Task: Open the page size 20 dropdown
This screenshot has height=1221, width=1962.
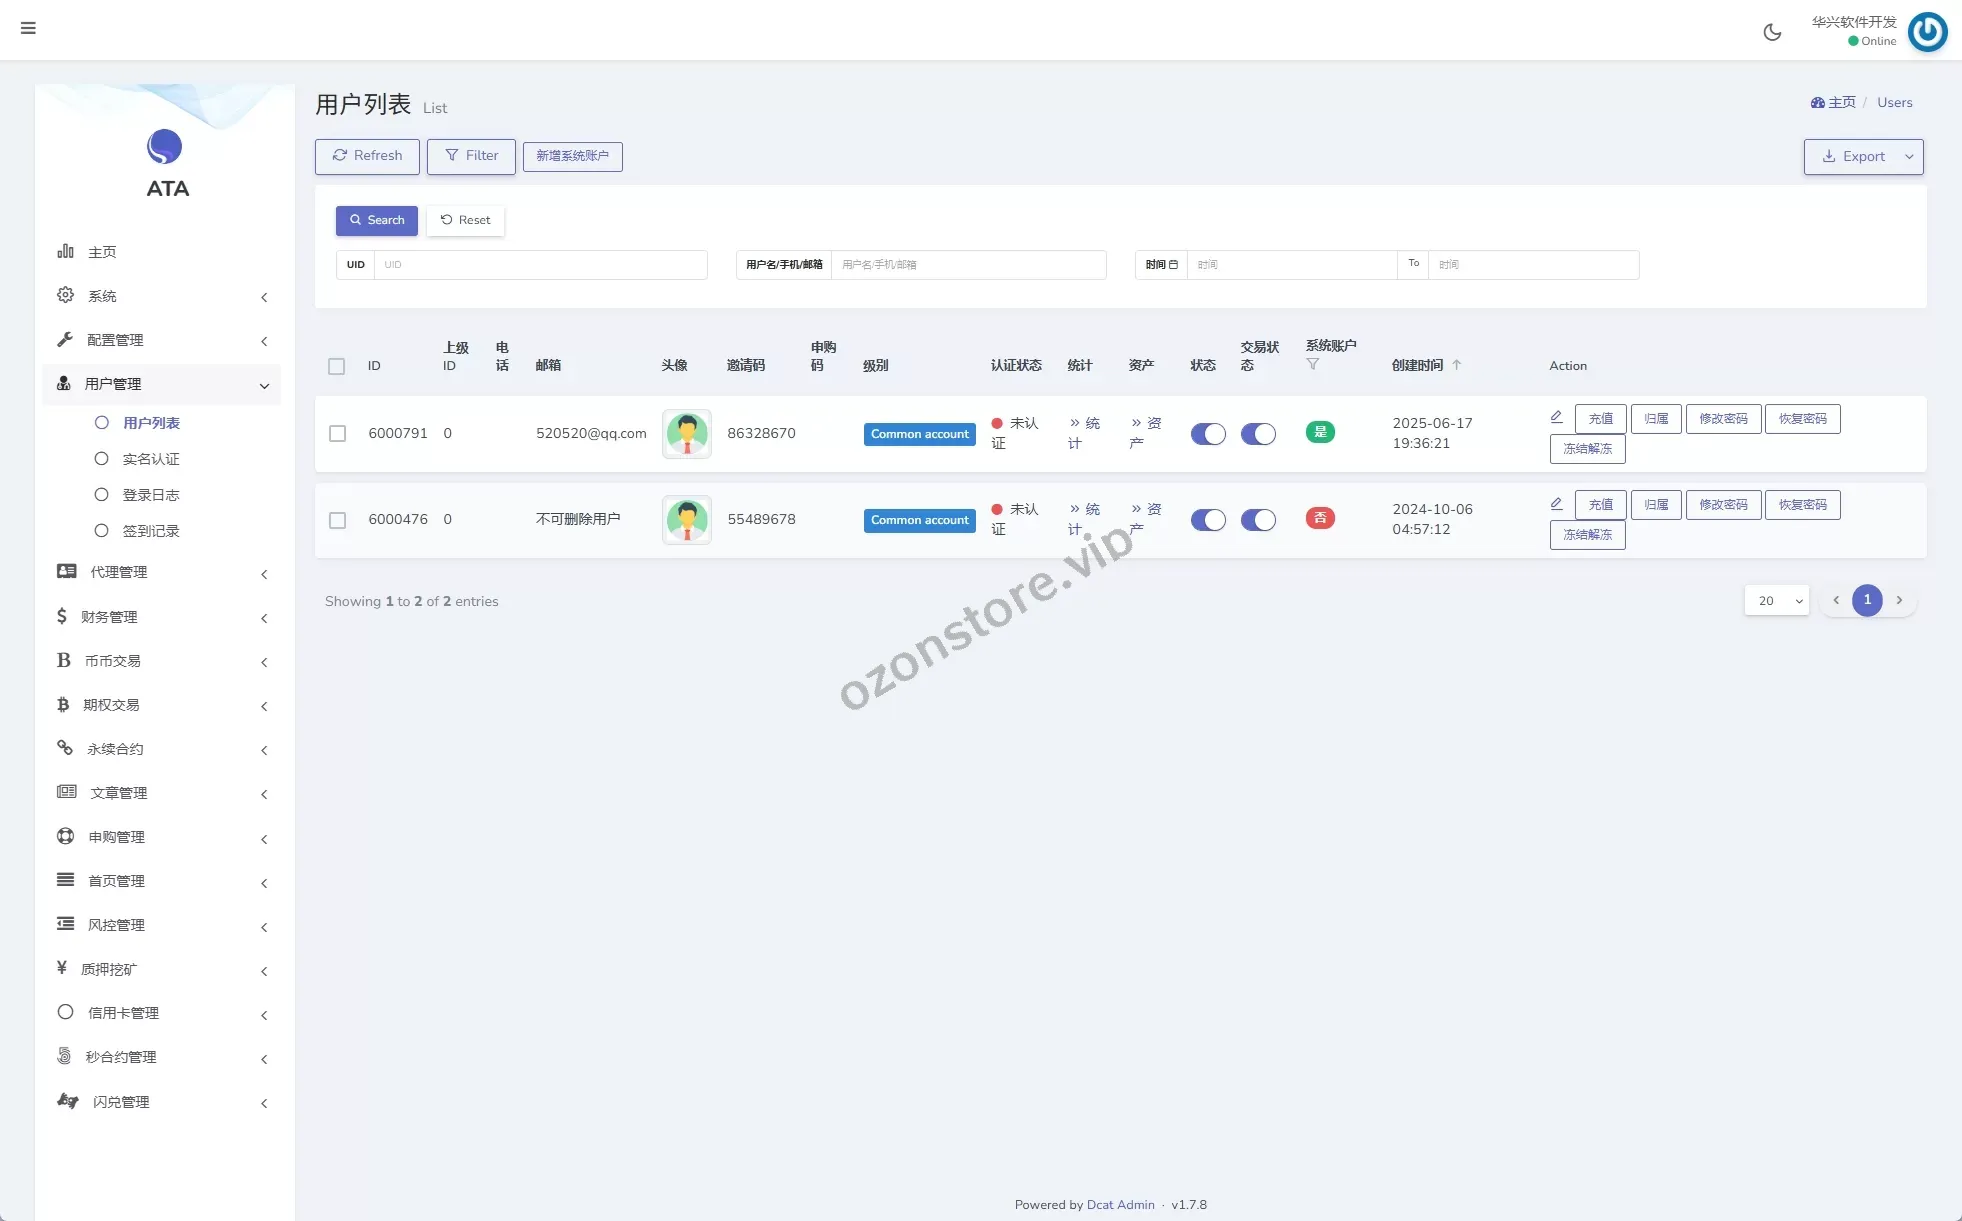Action: (1777, 600)
